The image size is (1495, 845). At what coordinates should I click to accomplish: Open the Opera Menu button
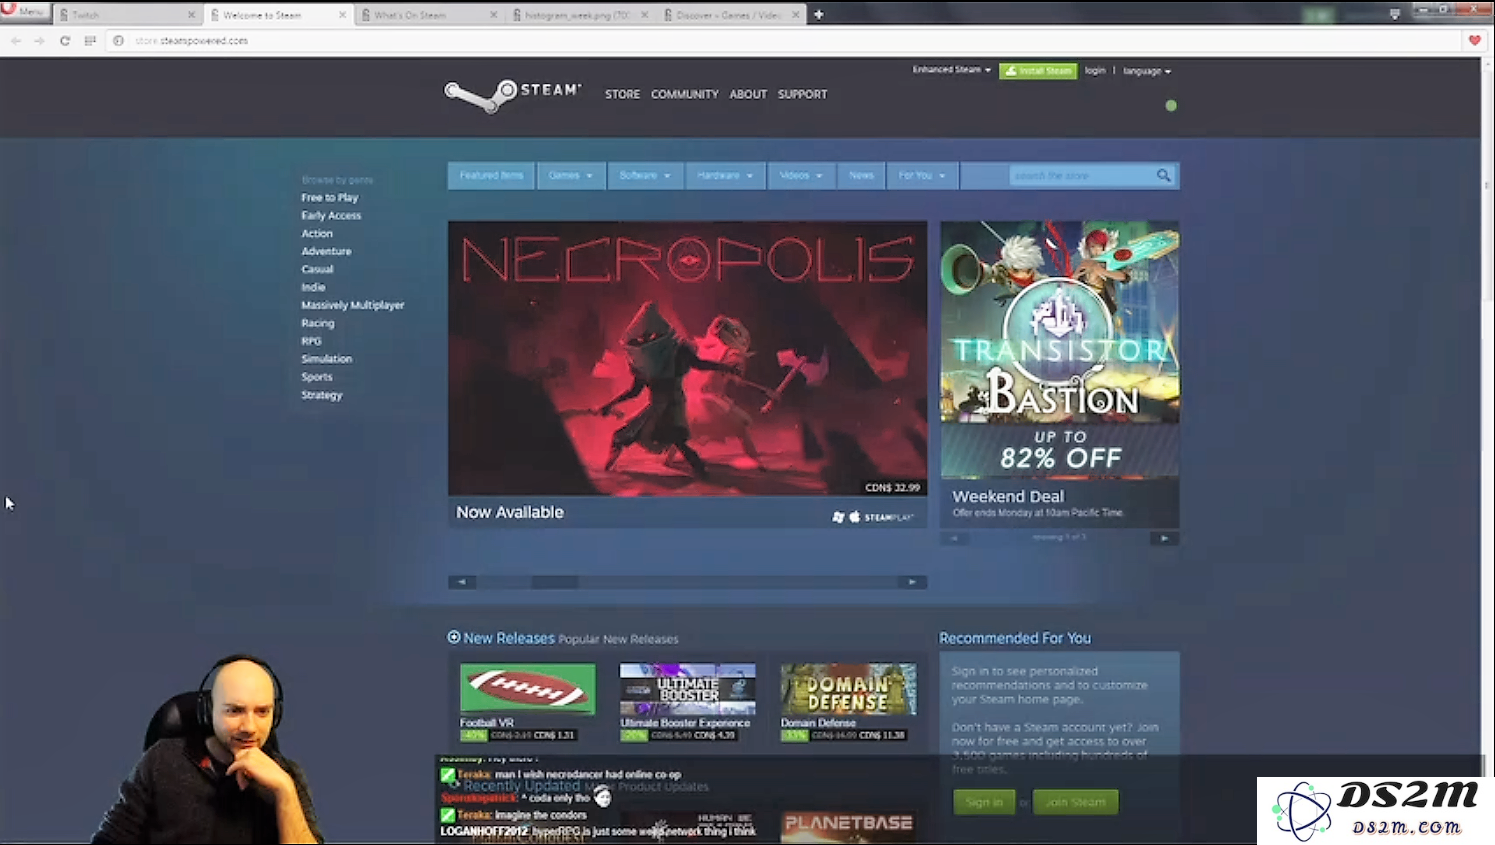point(24,12)
